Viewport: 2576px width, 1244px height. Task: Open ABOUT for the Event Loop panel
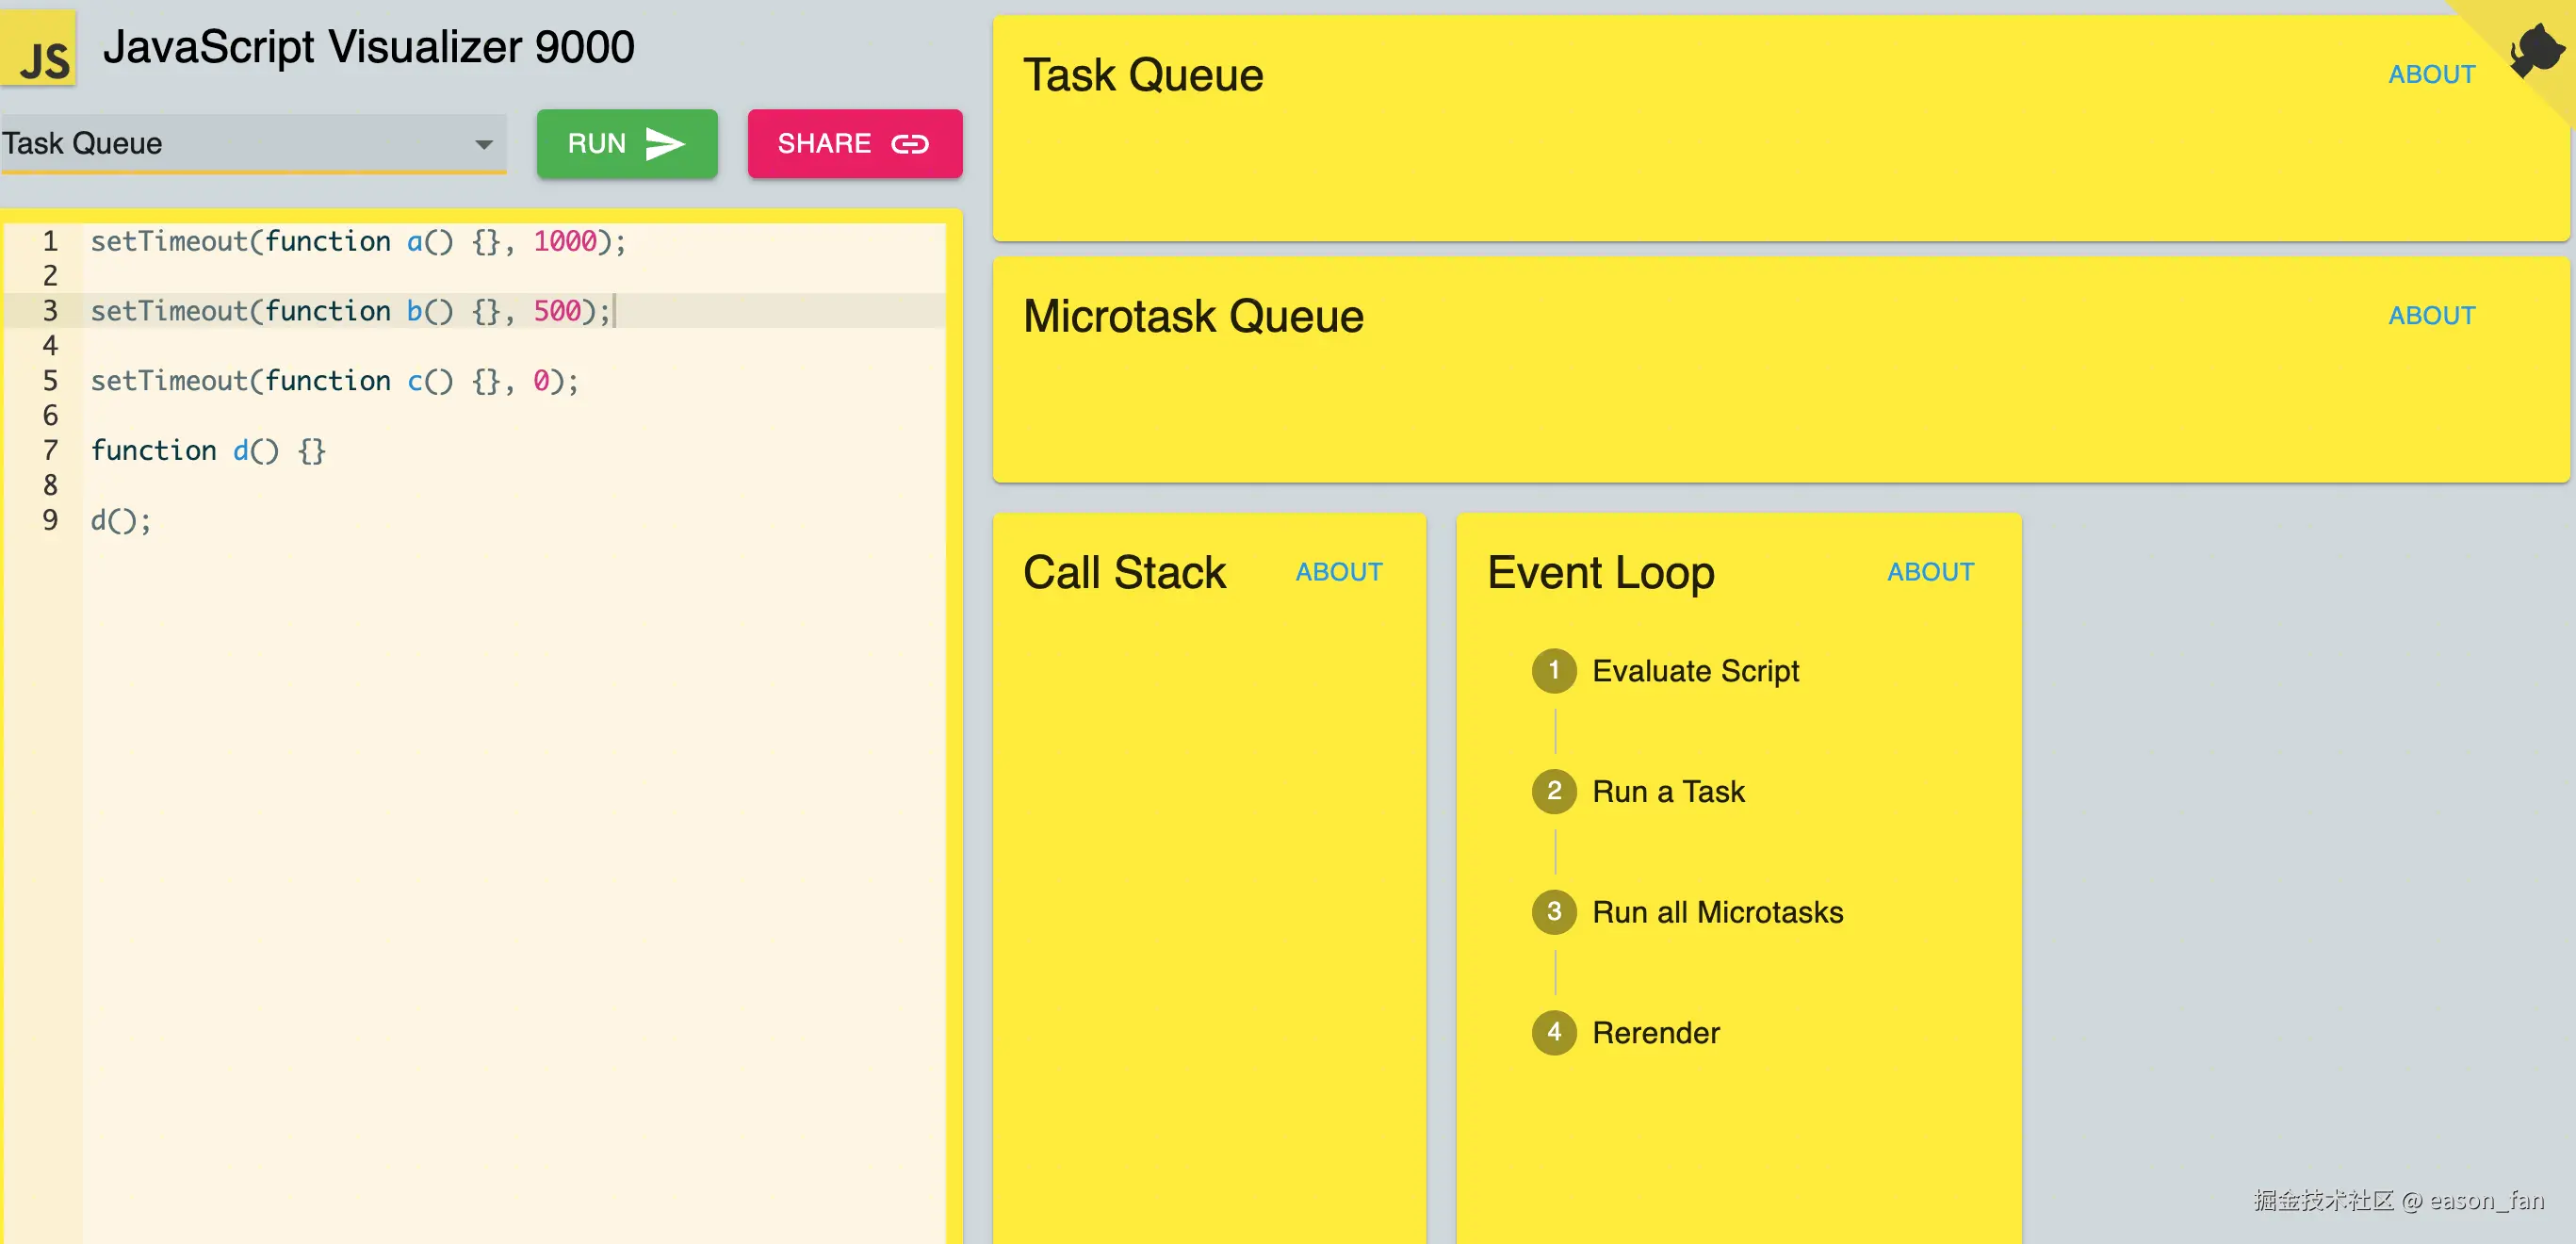pos(1929,572)
